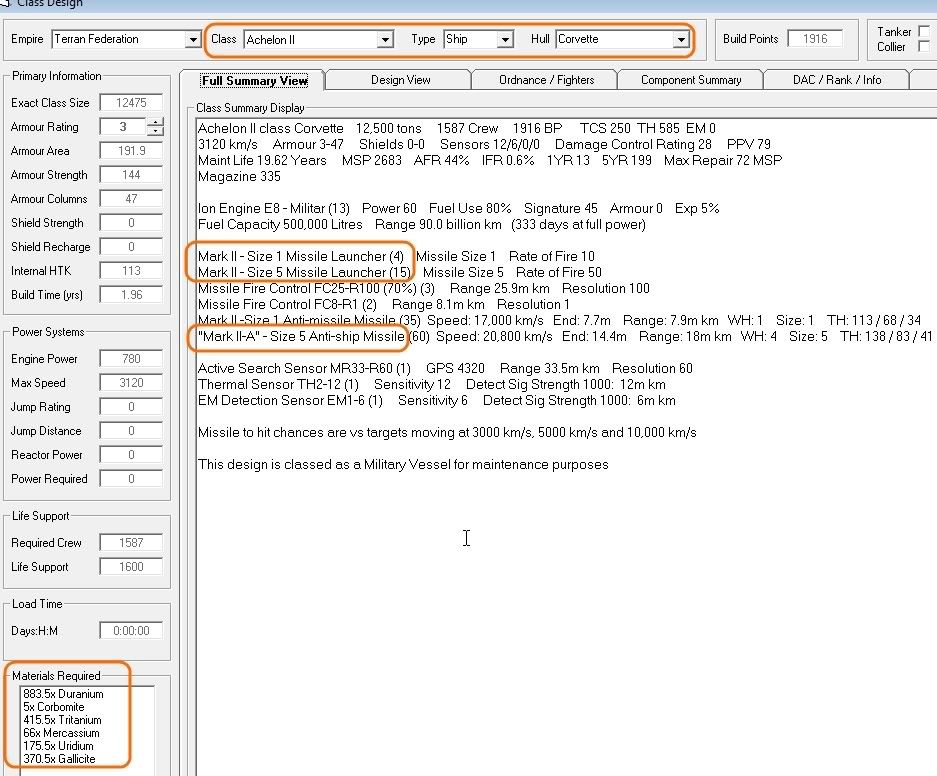Click the Load Time Days:H:M field
937x776 pixels.
tap(131, 631)
